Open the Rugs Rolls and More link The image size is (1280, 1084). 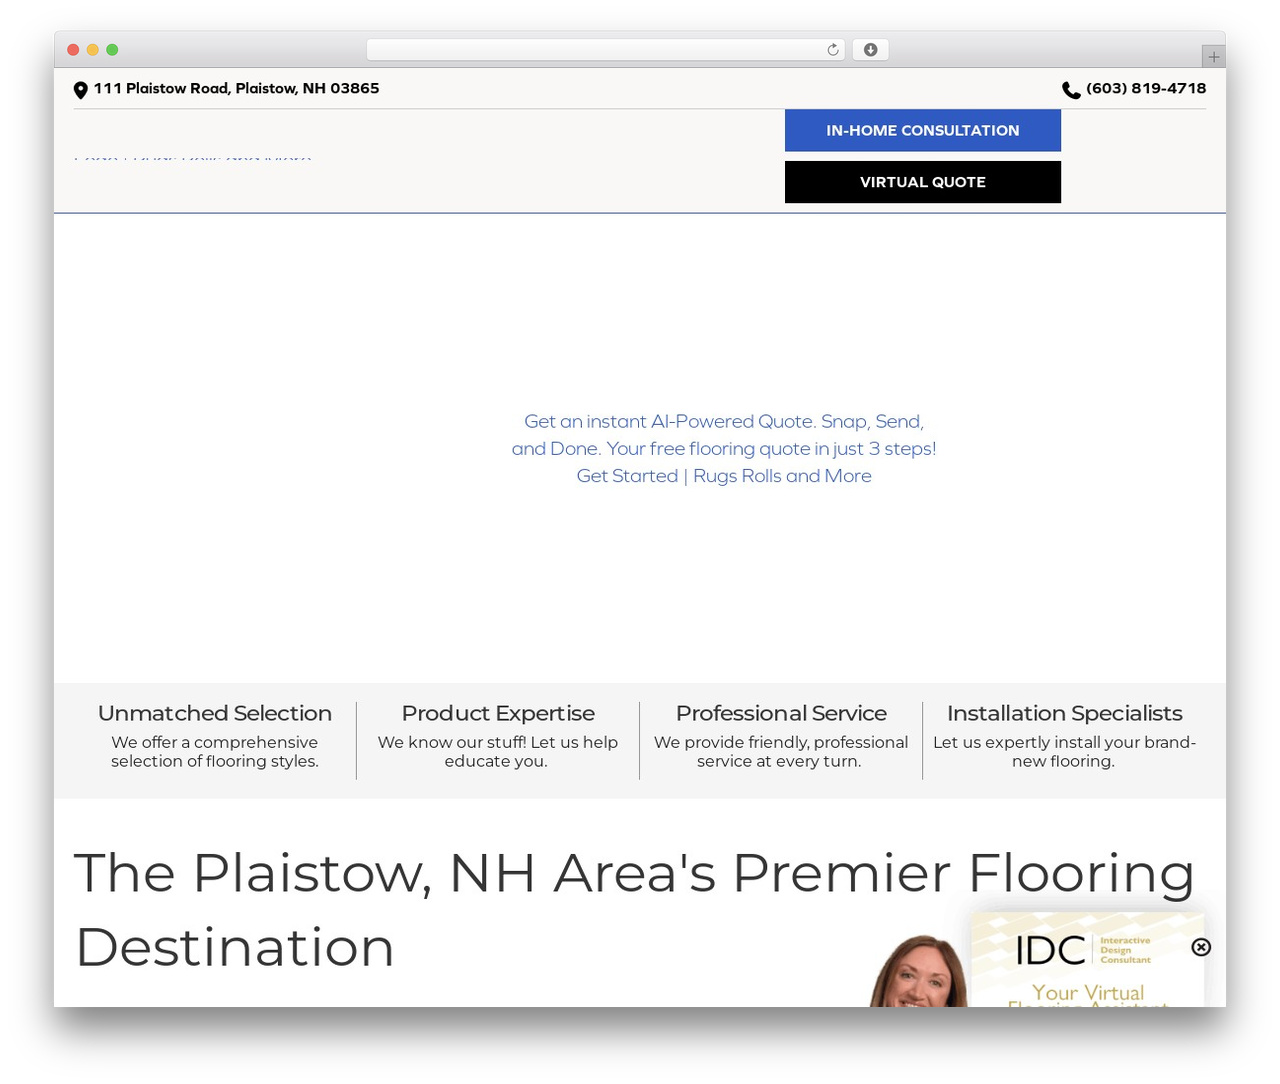(x=782, y=476)
